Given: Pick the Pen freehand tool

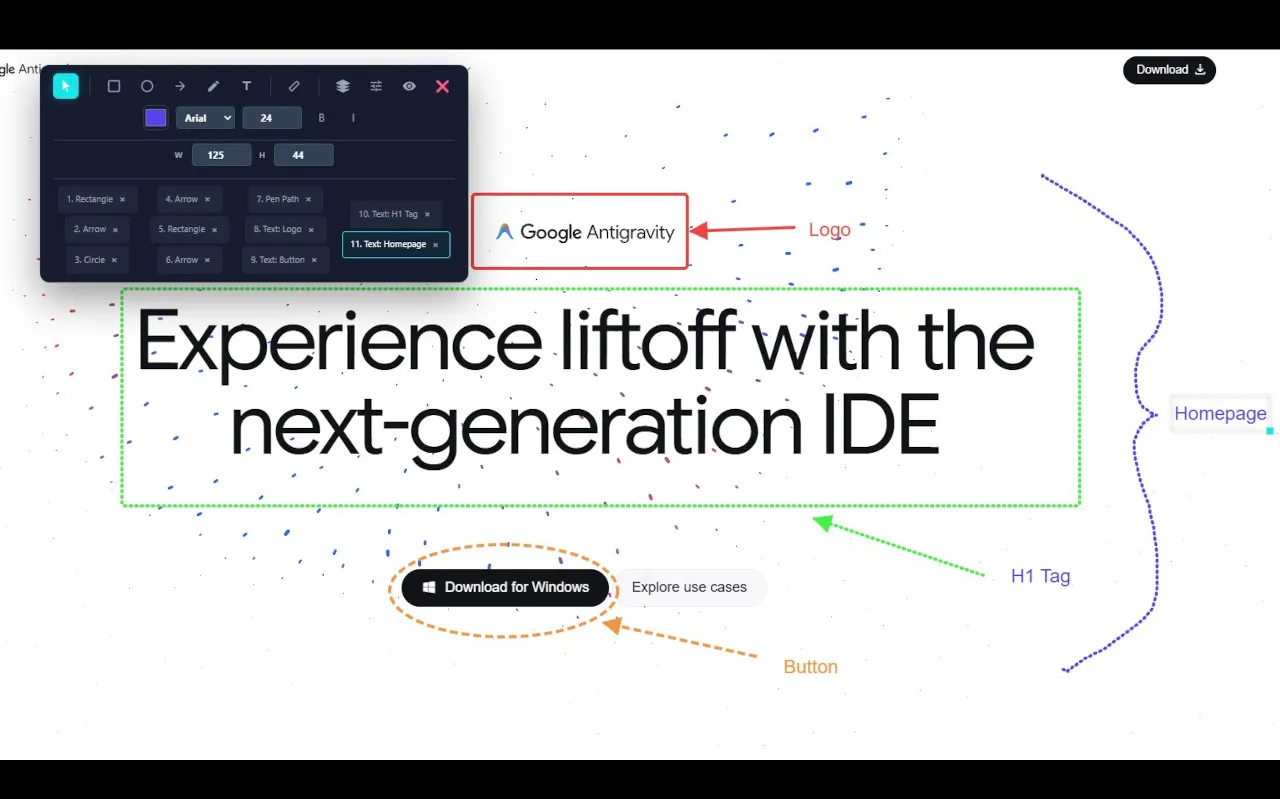Looking at the screenshot, I should point(213,87).
